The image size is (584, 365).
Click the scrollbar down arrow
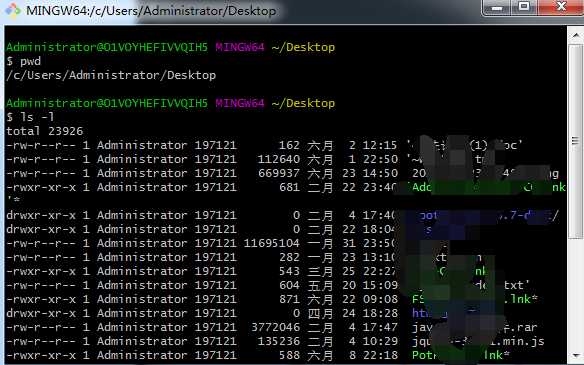click(x=575, y=355)
